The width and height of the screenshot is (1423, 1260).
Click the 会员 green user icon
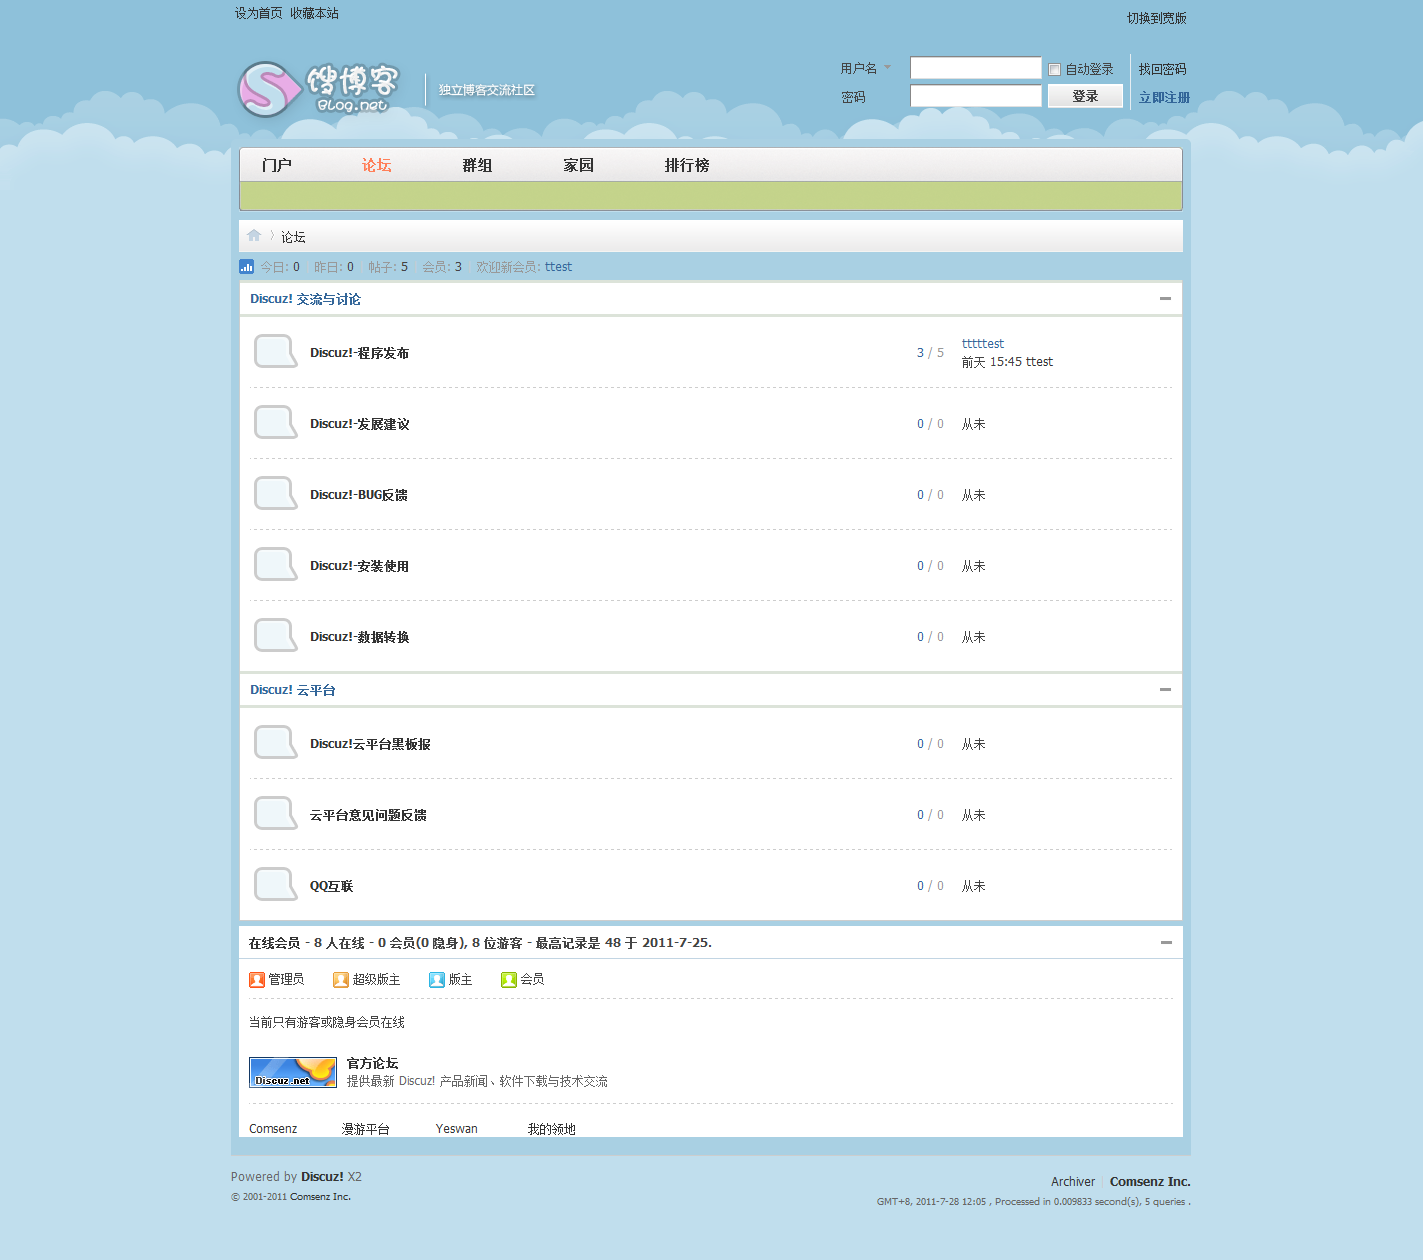click(x=509, y=980)
